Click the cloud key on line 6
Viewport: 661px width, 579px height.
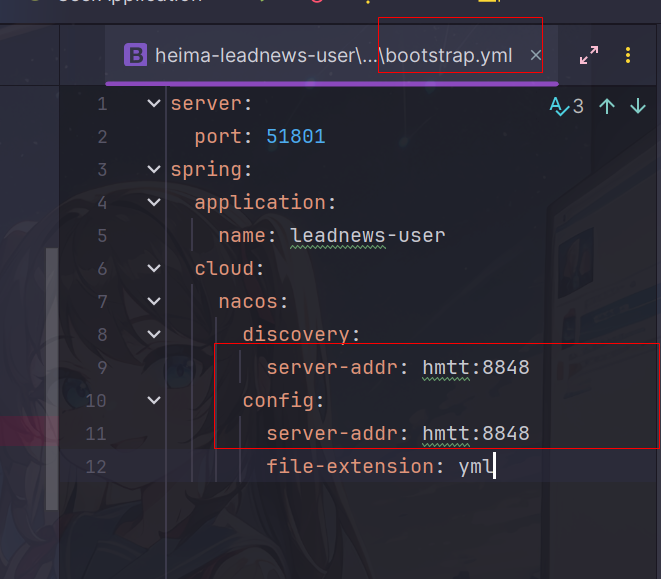point(224,268)
